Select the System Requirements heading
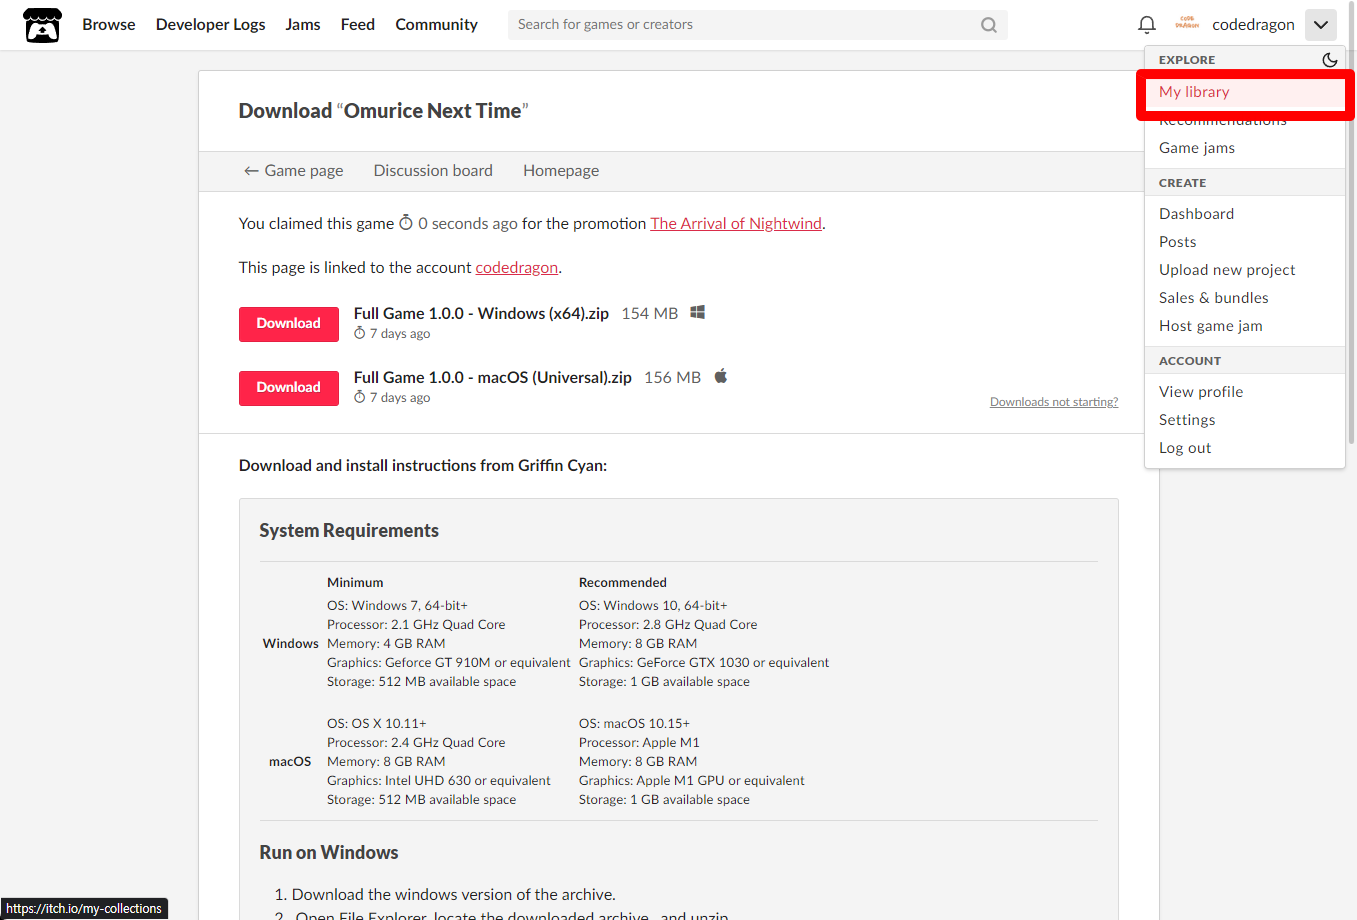 349,531
